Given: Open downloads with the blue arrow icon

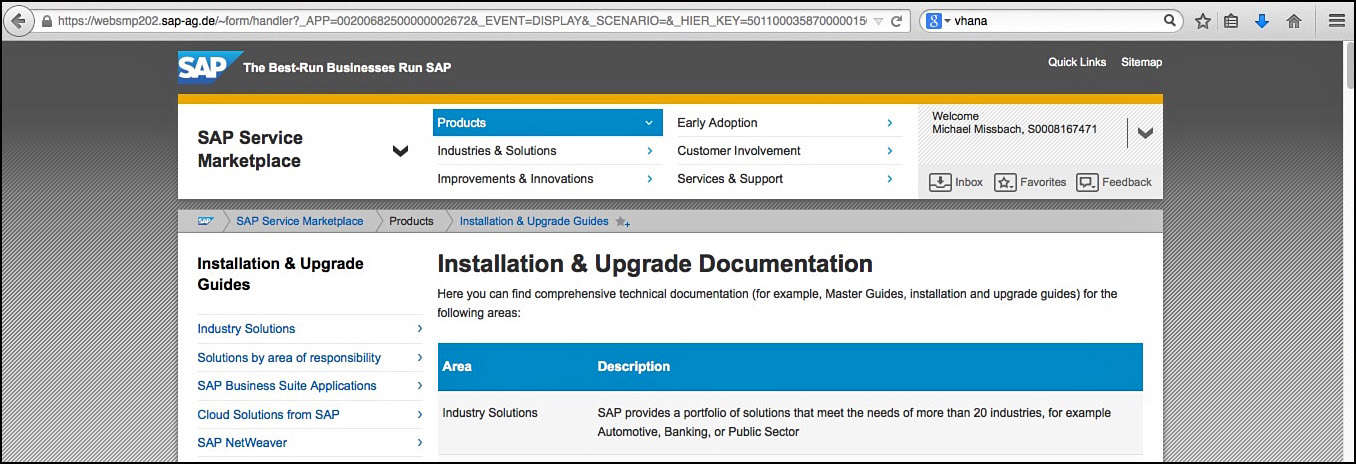Looking at the screenshot, I should (1262, 21).
